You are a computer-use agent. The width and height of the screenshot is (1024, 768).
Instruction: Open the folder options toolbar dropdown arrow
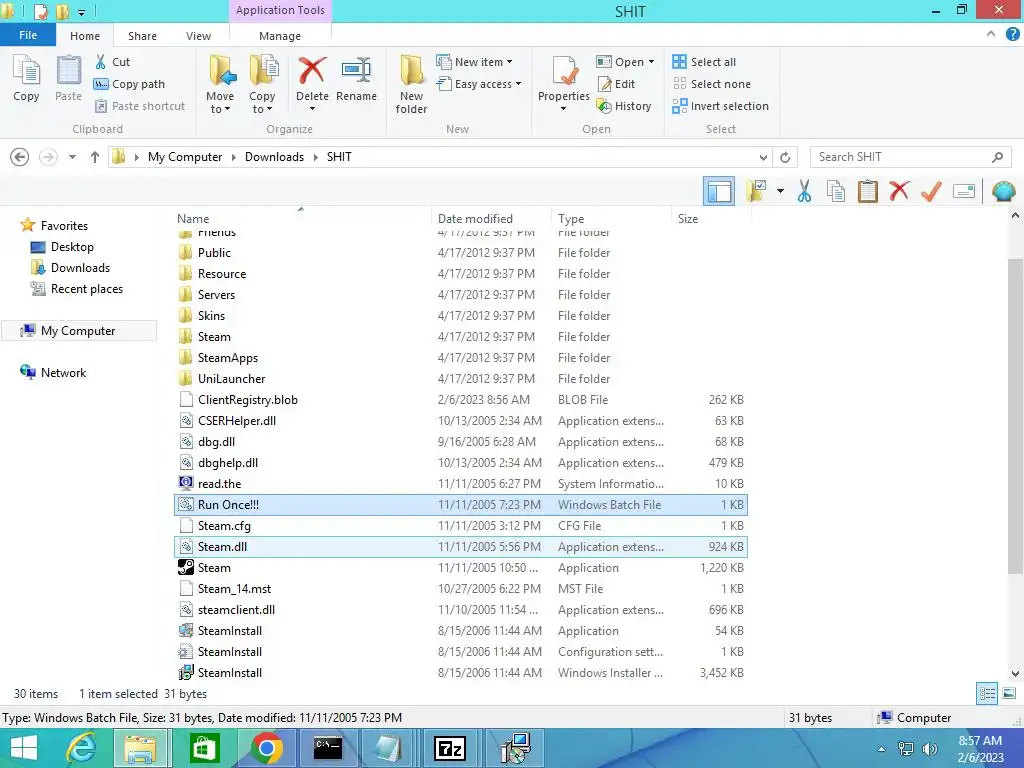coord(780,191)
